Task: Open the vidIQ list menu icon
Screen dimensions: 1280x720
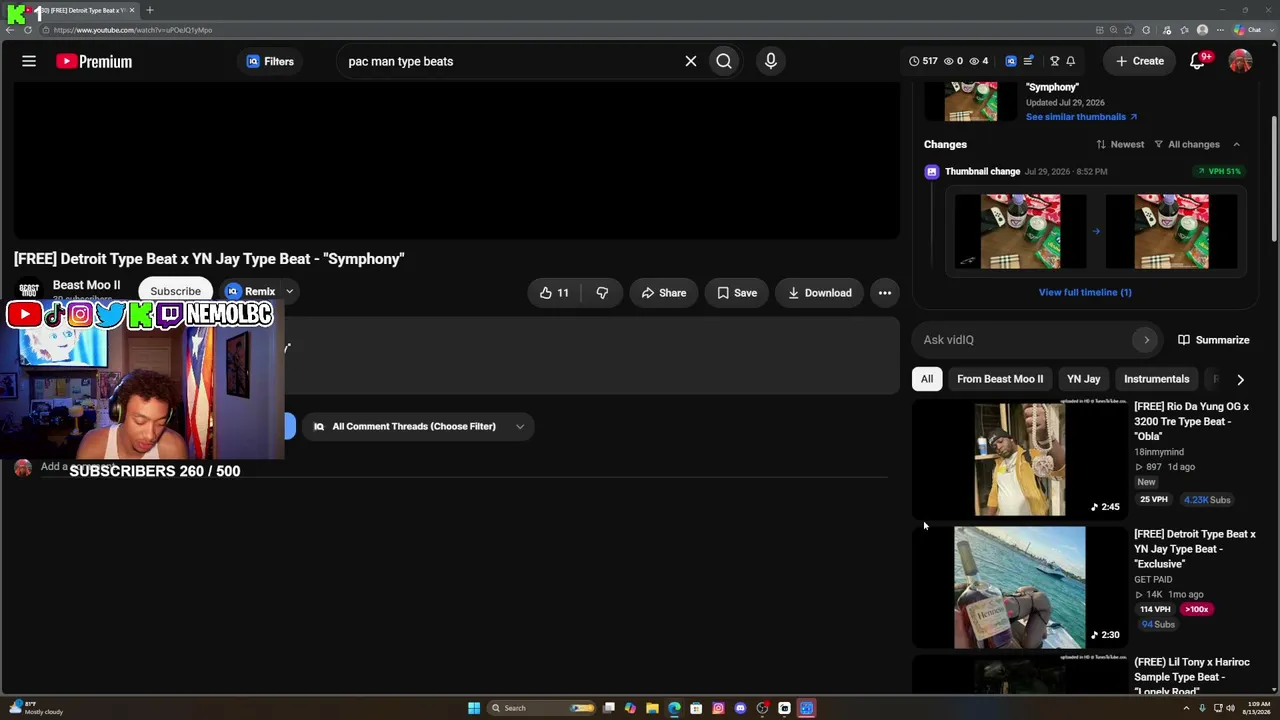Action: [x=1028, y=61]
